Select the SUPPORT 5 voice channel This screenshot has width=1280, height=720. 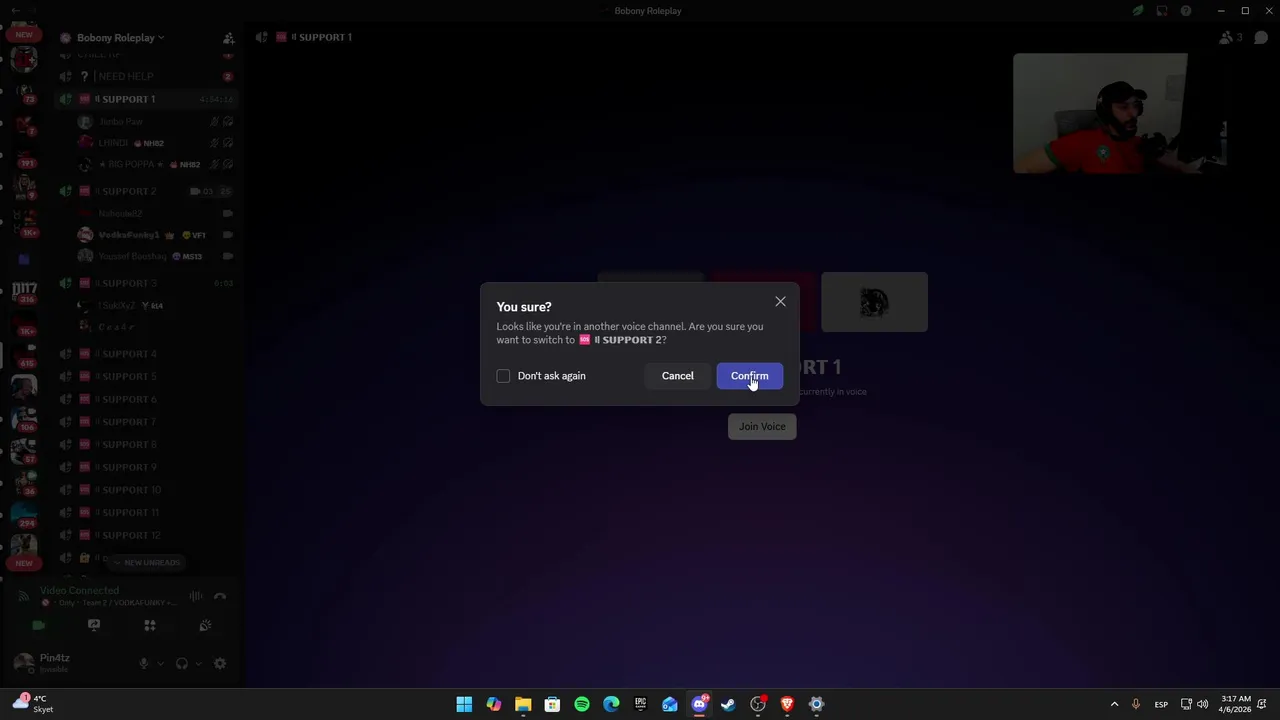click(x=146, y=377)
